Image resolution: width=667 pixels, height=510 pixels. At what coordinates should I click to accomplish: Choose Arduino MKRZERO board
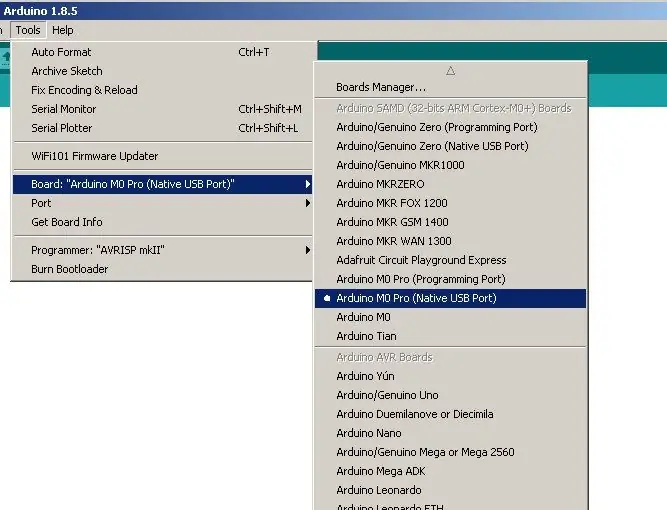[450, 184]
